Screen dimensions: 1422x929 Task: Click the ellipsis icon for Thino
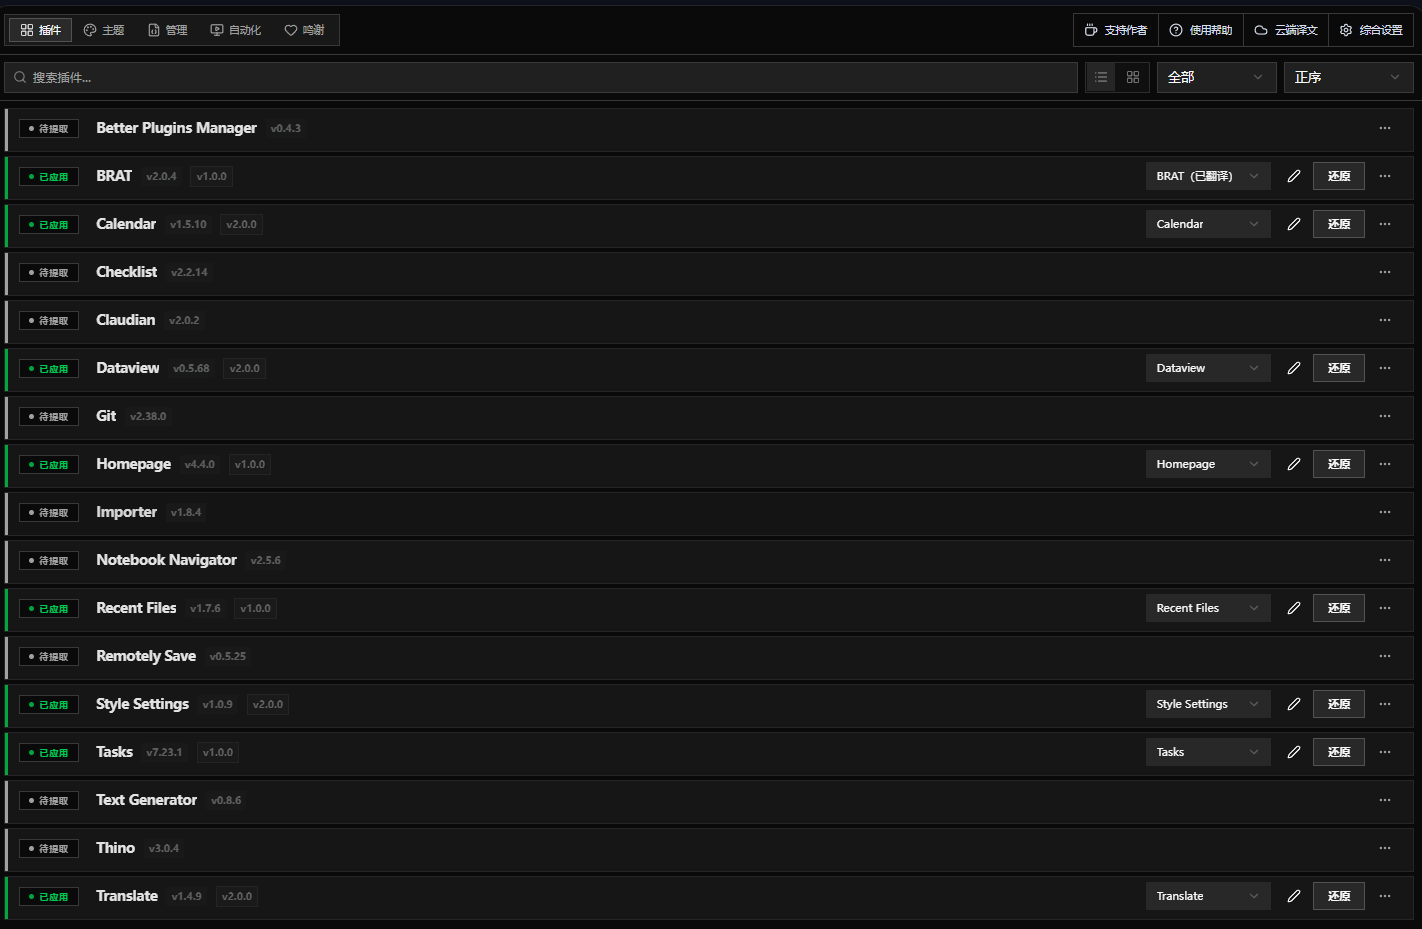point(1384,848)
